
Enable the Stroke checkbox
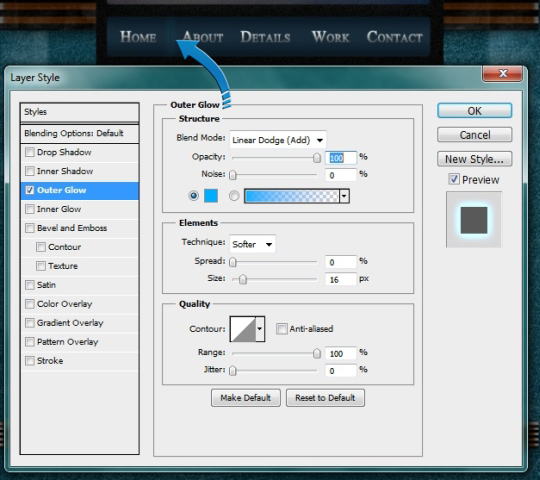click(30, 361)
